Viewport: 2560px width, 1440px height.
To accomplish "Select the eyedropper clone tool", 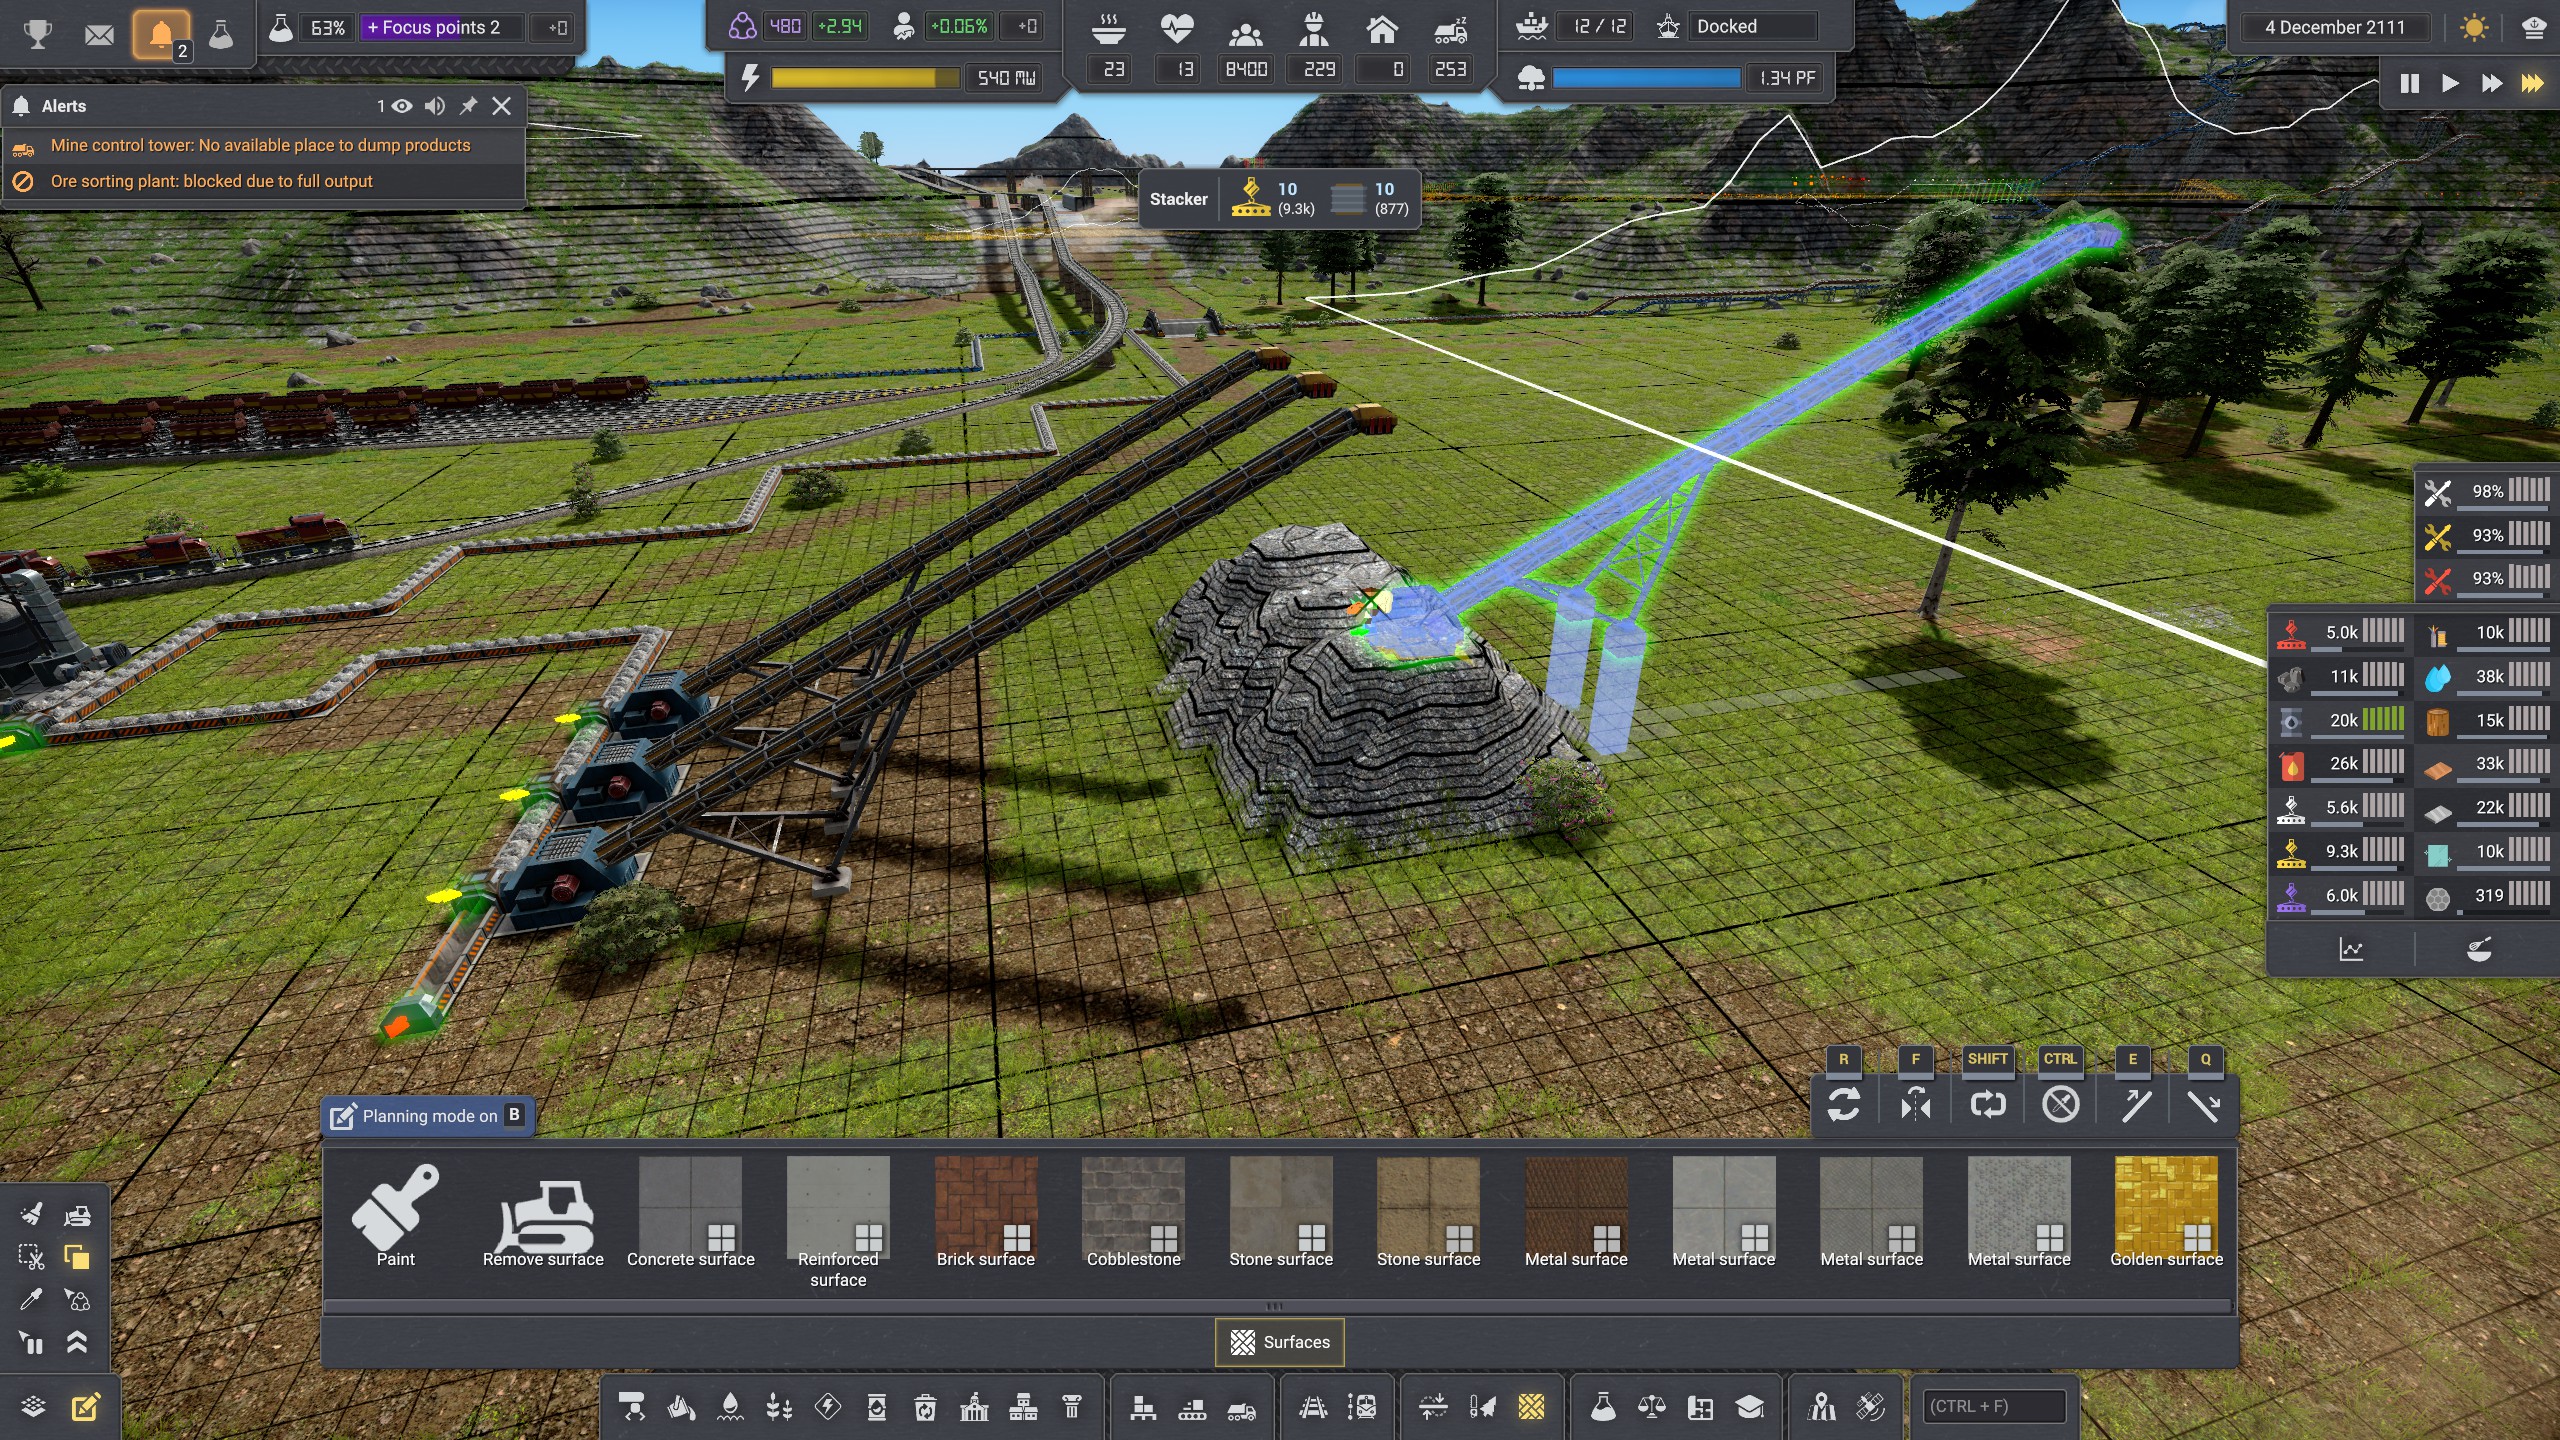I will pos(31,1299).
